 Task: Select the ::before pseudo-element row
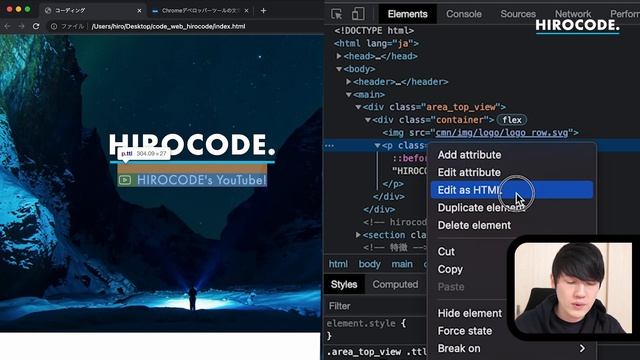coord(409,158)
